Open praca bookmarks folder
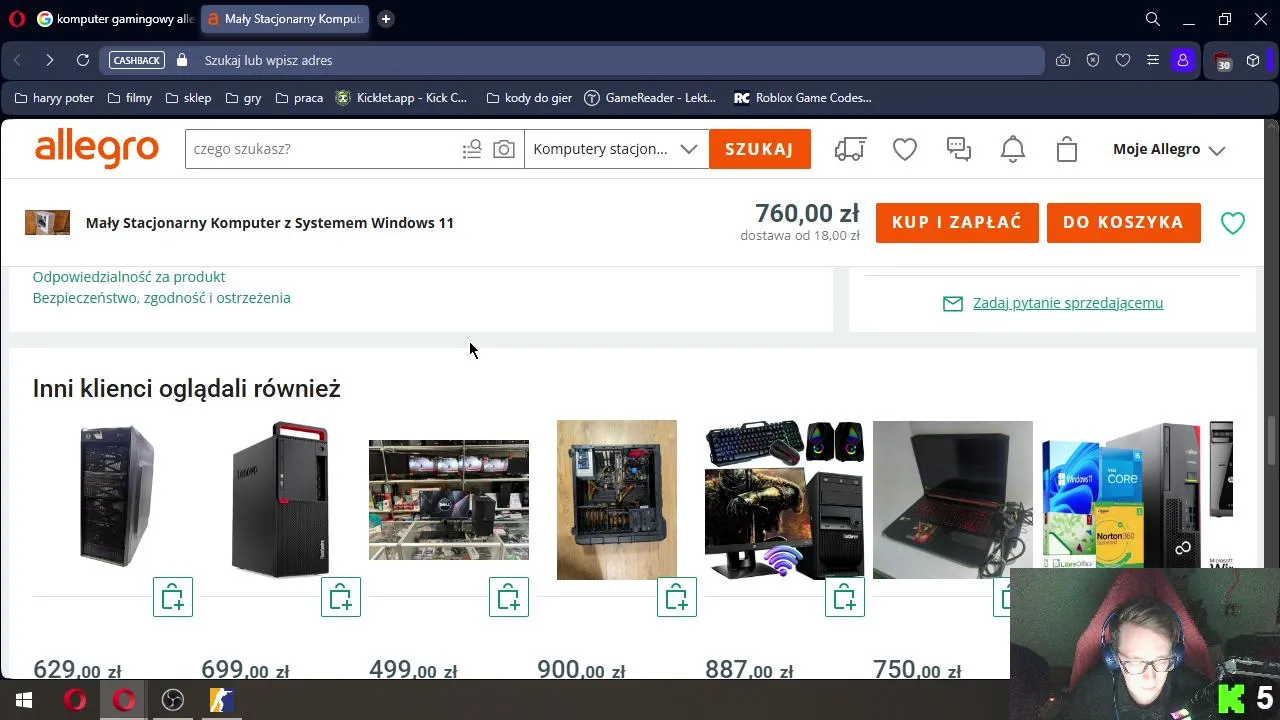Image resolution: width=1280 pixels, height=720 pixels. [298, 98]
